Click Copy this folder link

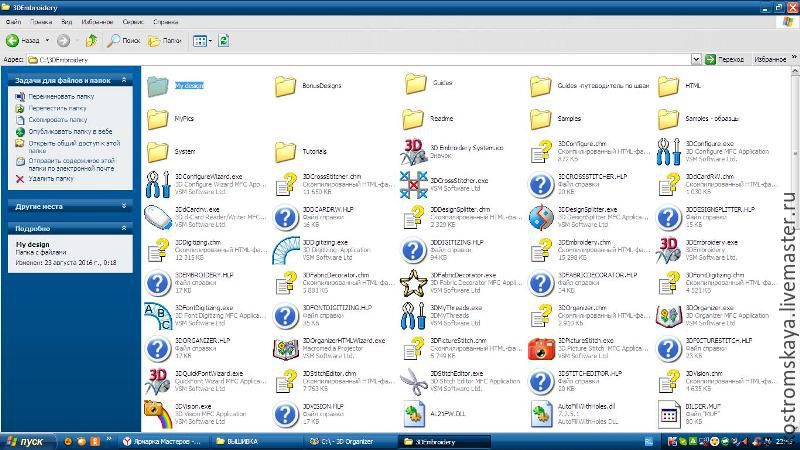[58, 119]
